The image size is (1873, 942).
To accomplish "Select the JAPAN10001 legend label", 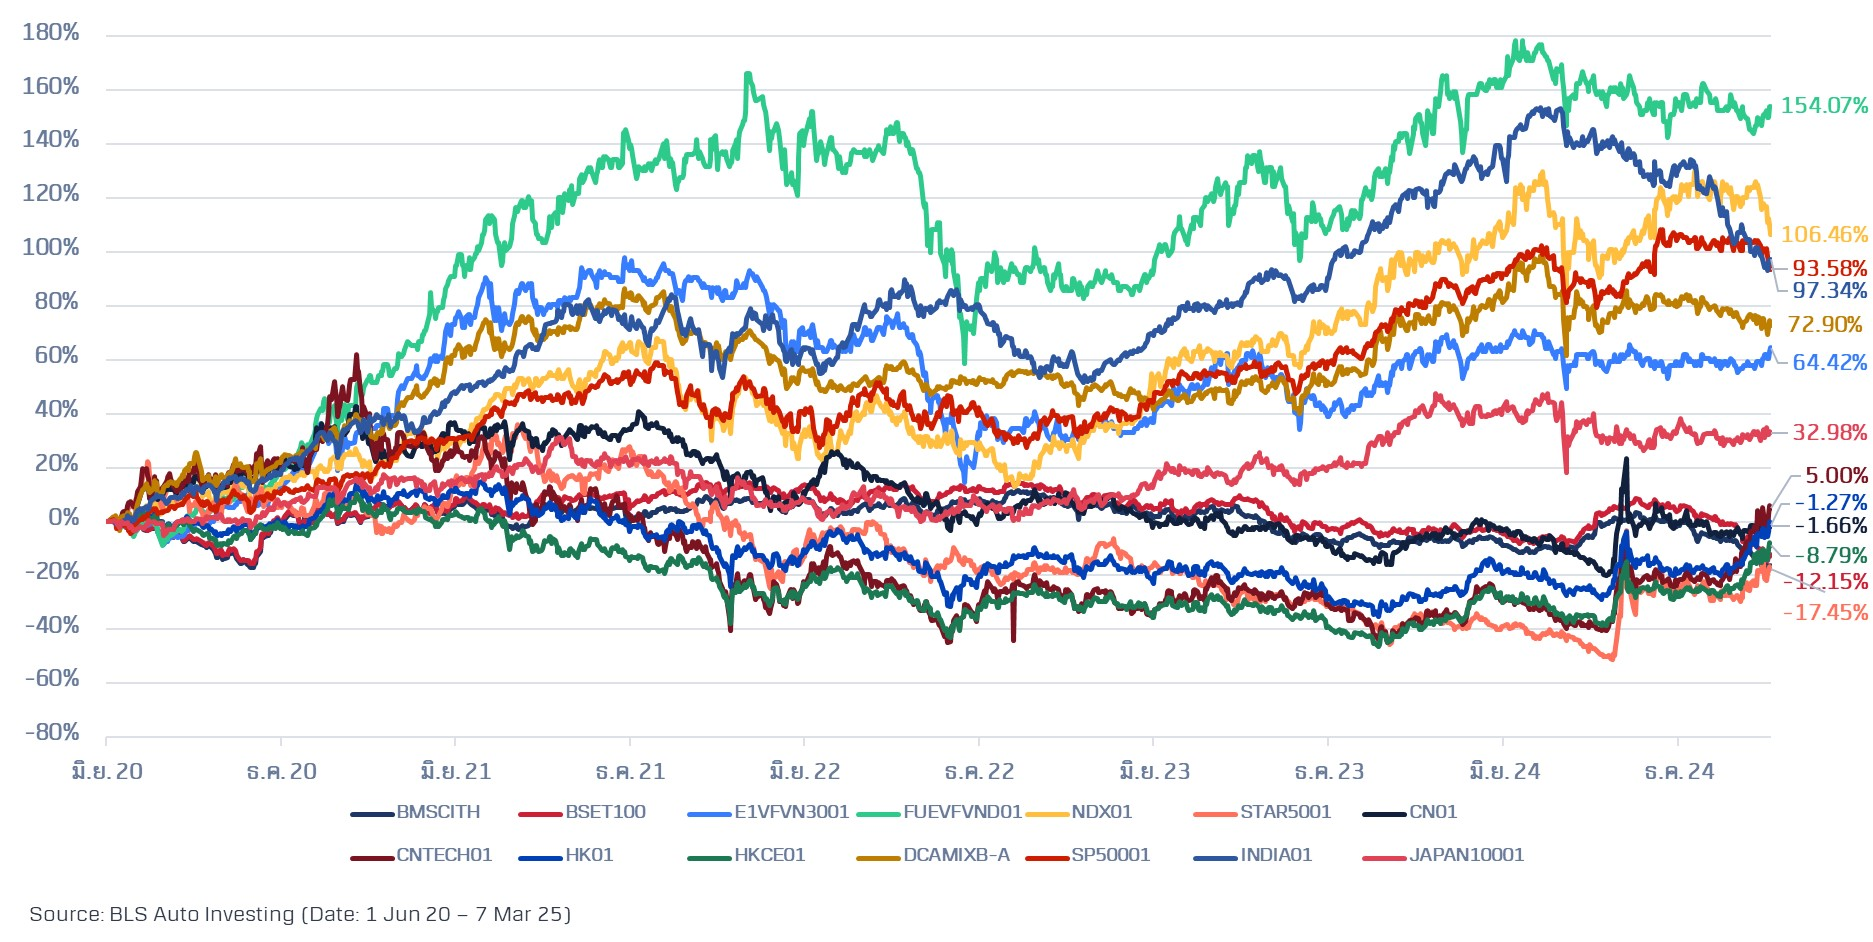I will (x=1466, y=855).
